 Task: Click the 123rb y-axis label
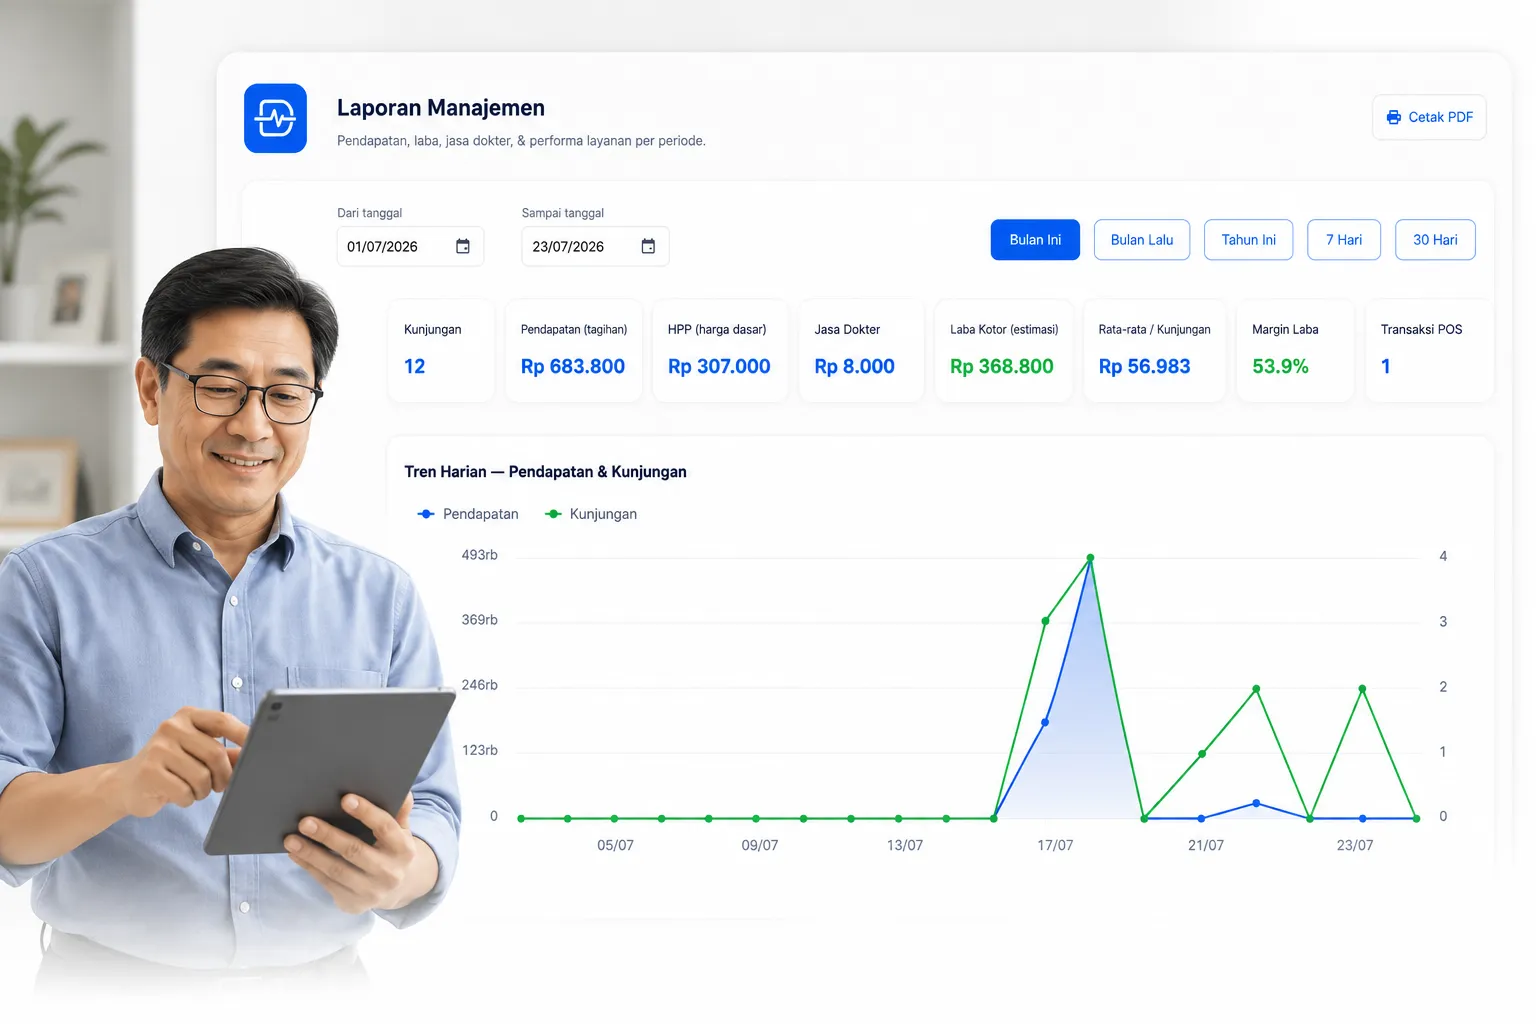[x=480, y=750]
